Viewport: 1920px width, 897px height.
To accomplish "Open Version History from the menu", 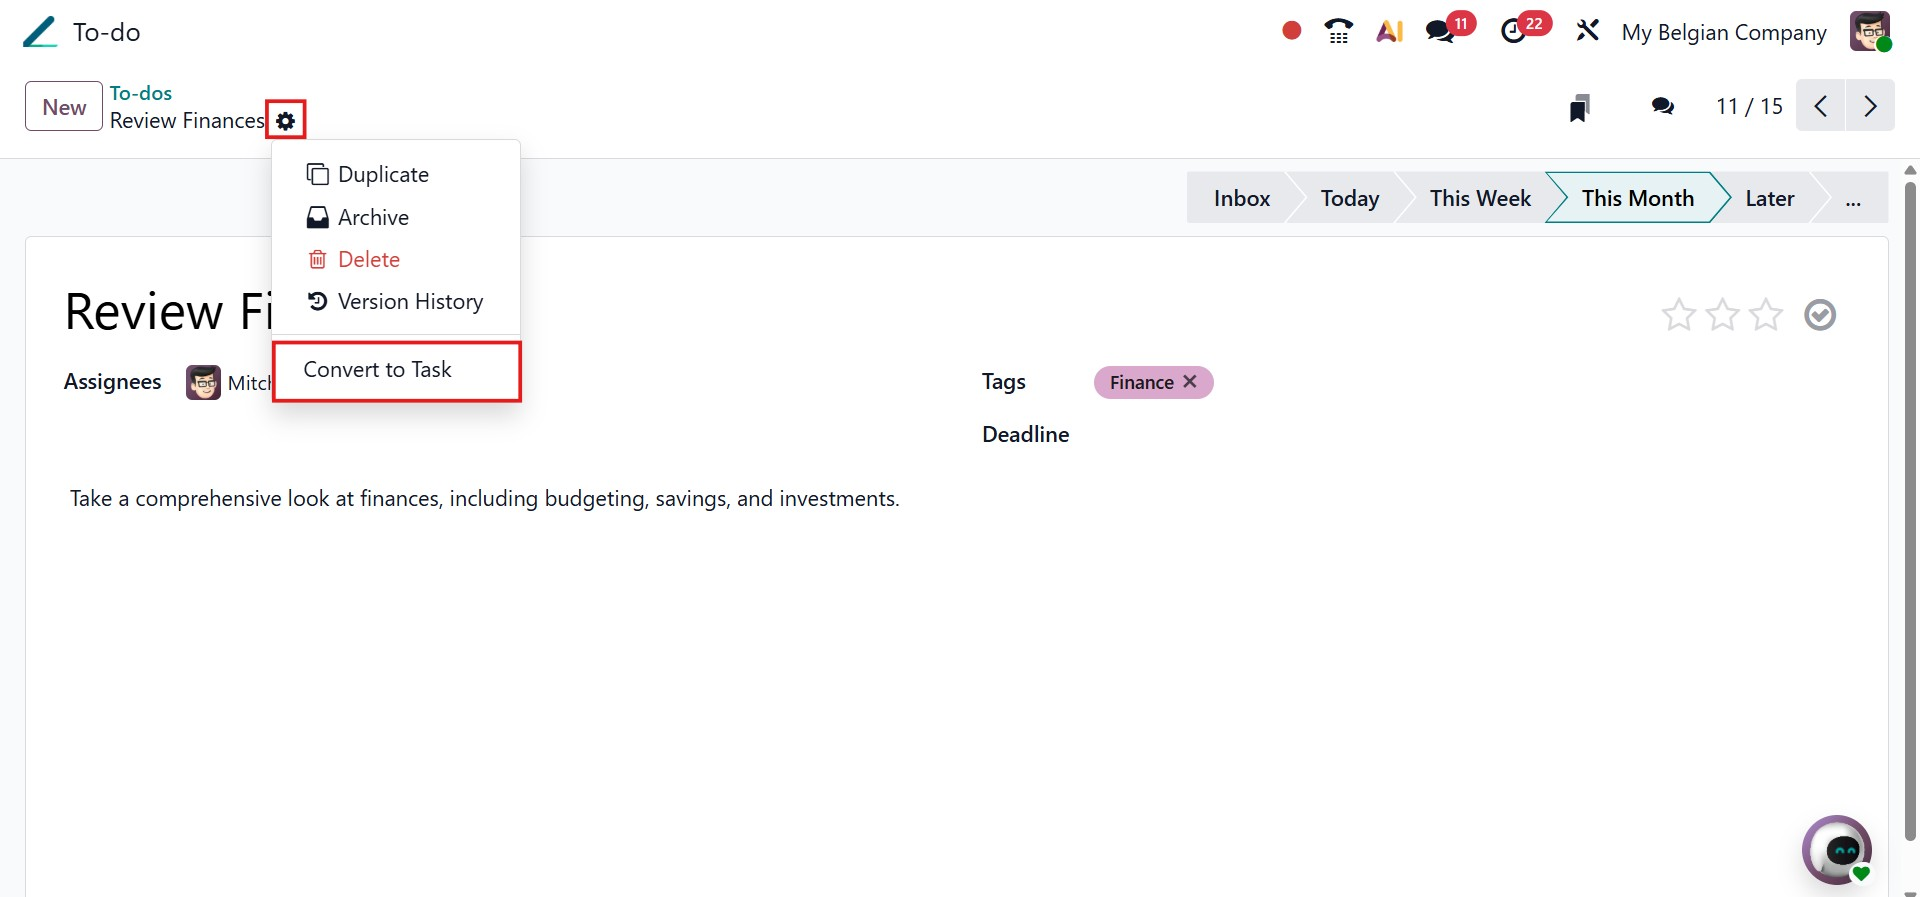I will click(x=396, y=301).
